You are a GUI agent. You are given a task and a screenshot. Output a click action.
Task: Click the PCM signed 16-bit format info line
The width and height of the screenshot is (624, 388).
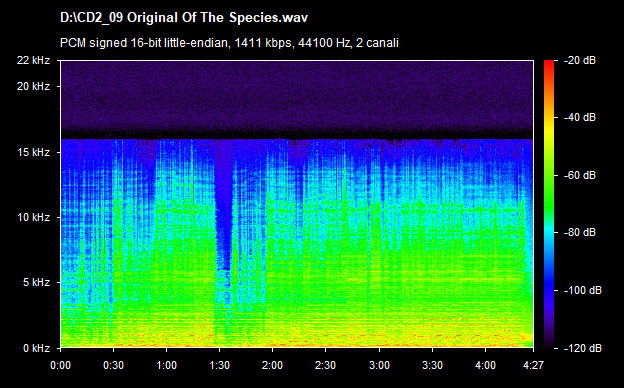coord(229,43)
